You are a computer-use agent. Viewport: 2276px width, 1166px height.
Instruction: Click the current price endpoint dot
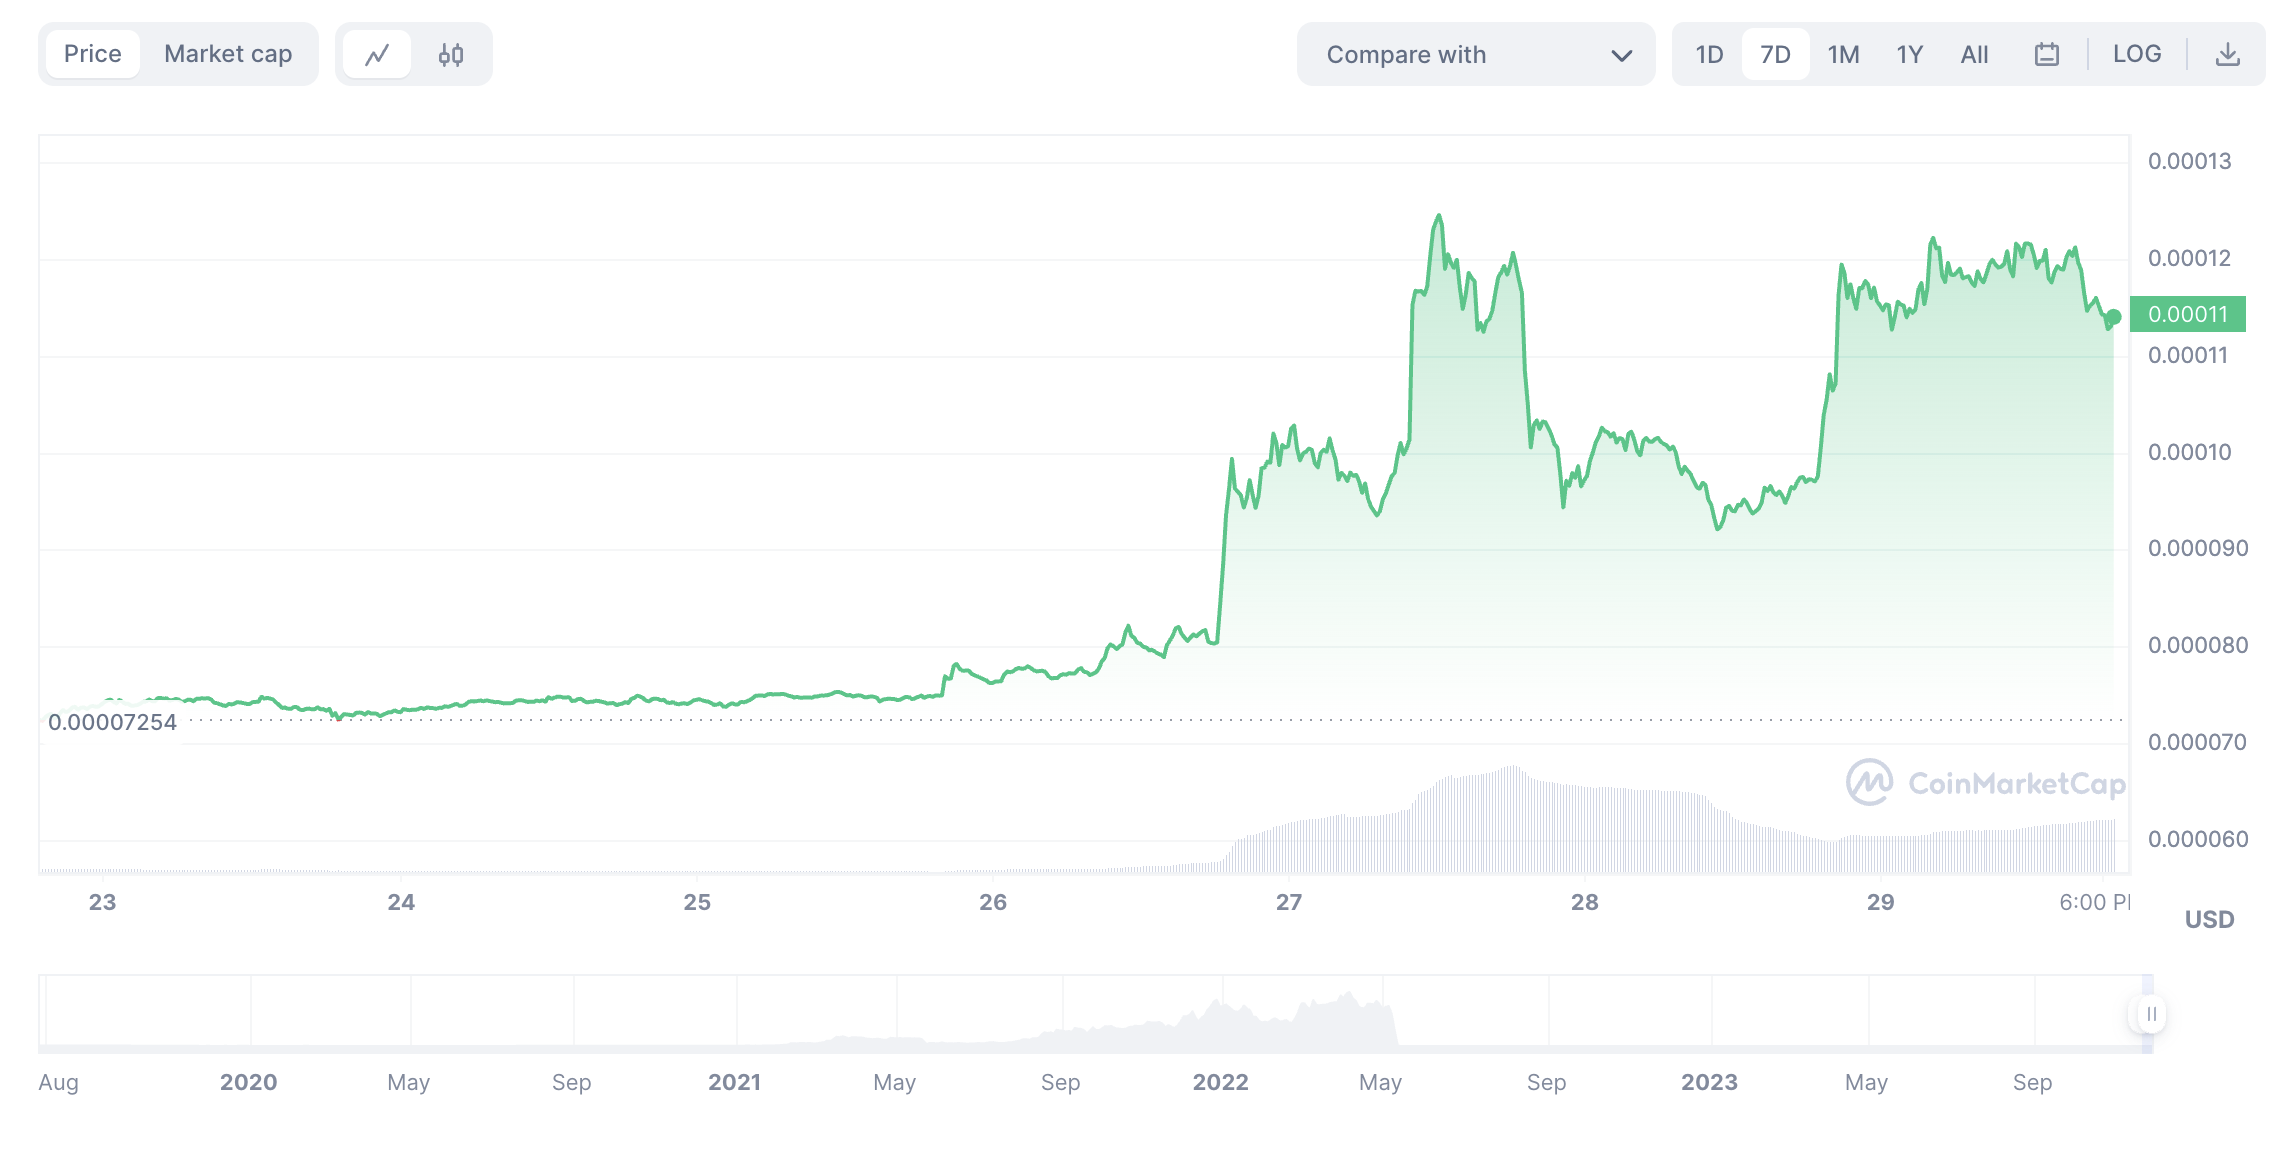tap(2113, 317)
